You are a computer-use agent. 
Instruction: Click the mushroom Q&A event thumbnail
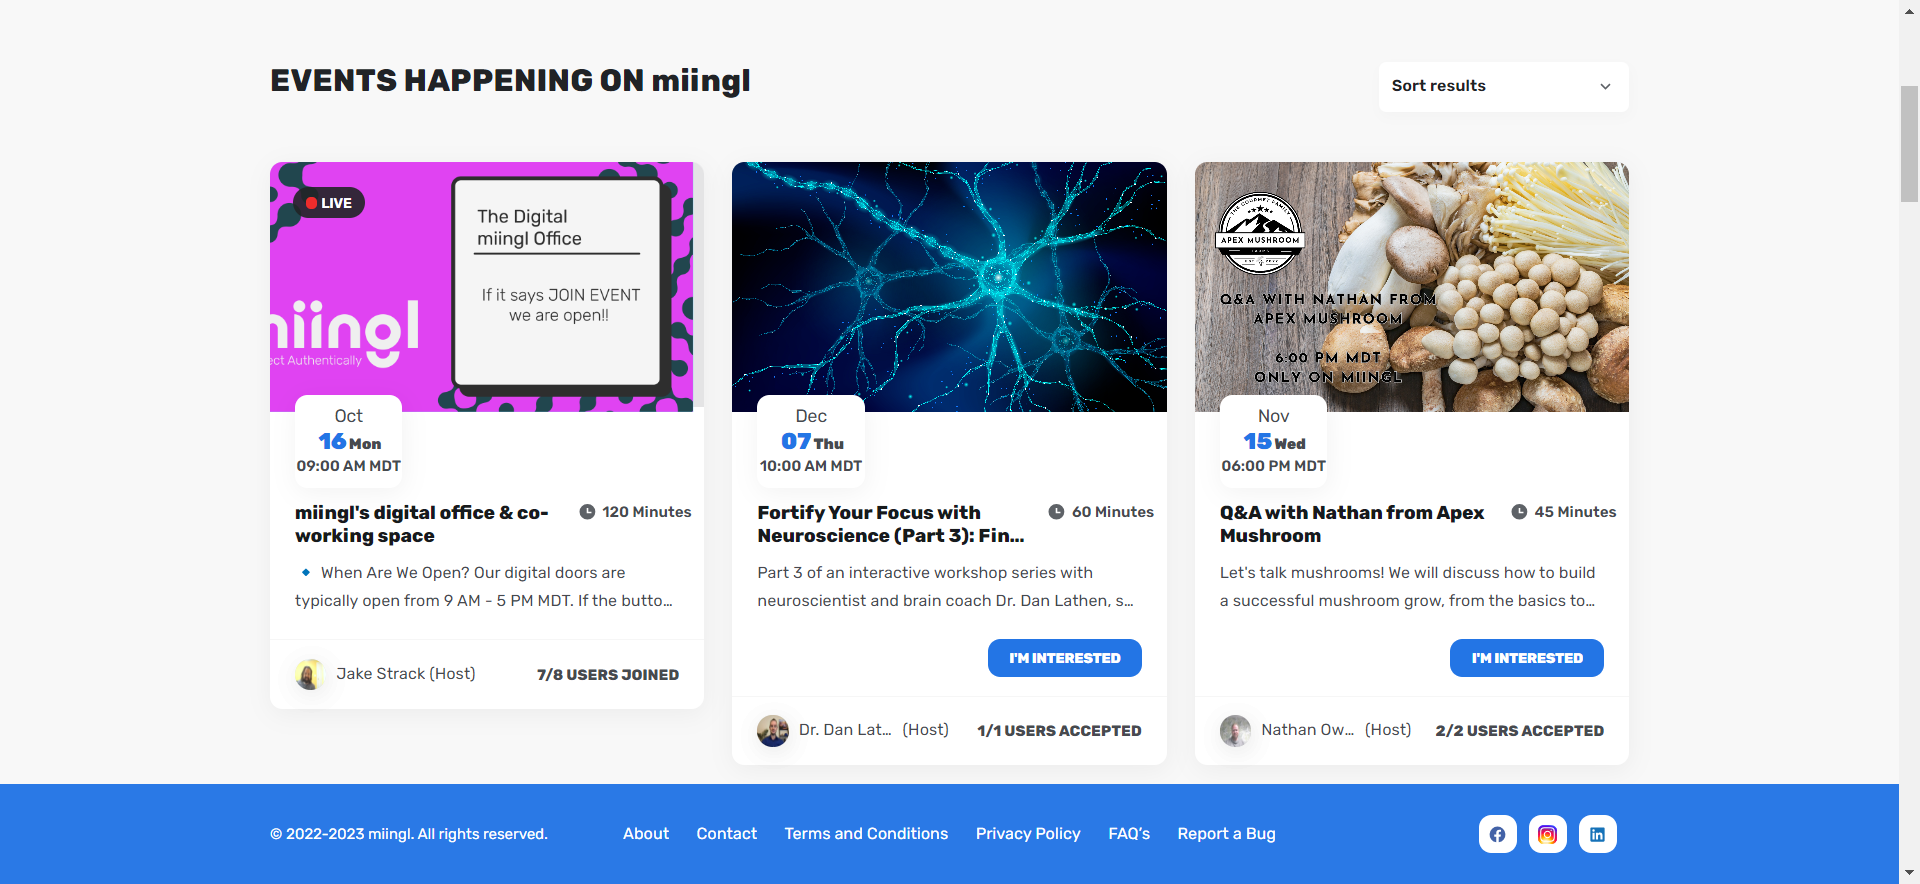click(1411, 287)
